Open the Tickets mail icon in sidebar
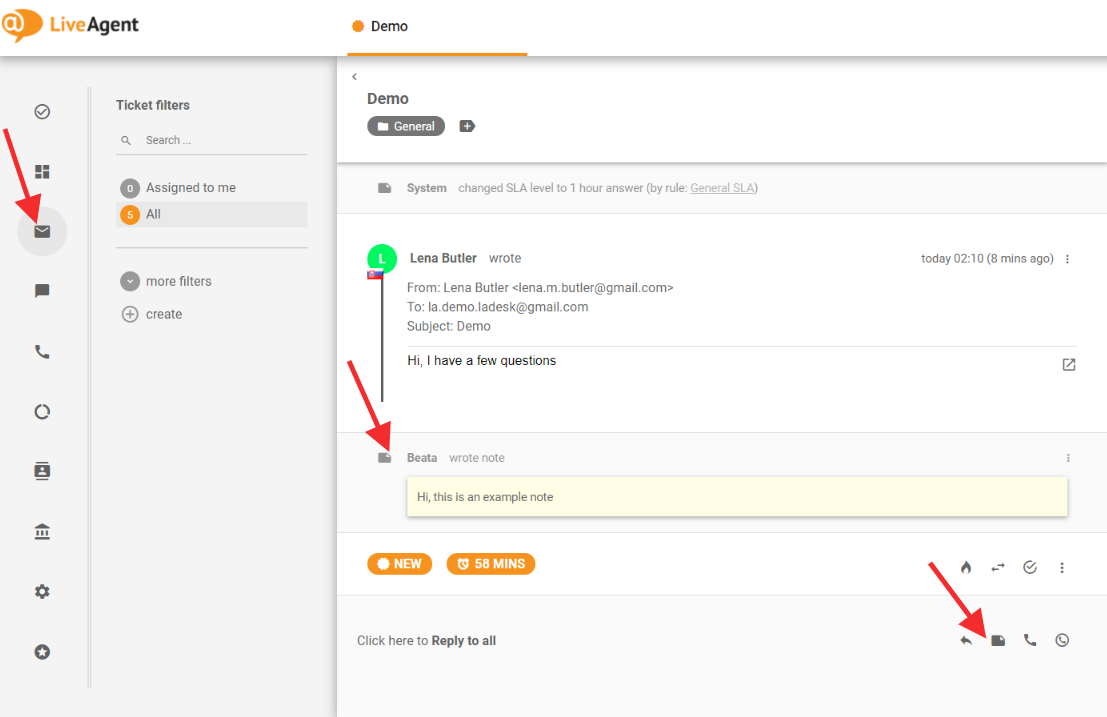 [x=42, y=232]
